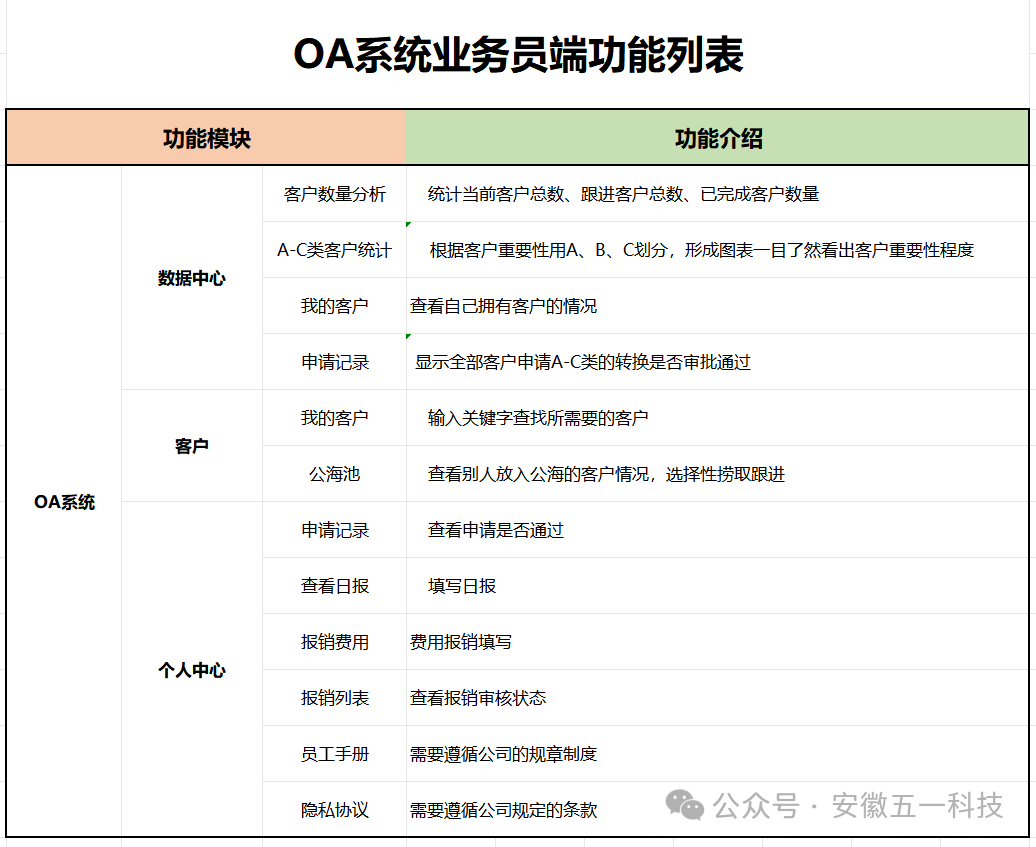Screen dimensions: 1036x847
Task: Click the 报销列表 cell
Action: tap(334, 698)
